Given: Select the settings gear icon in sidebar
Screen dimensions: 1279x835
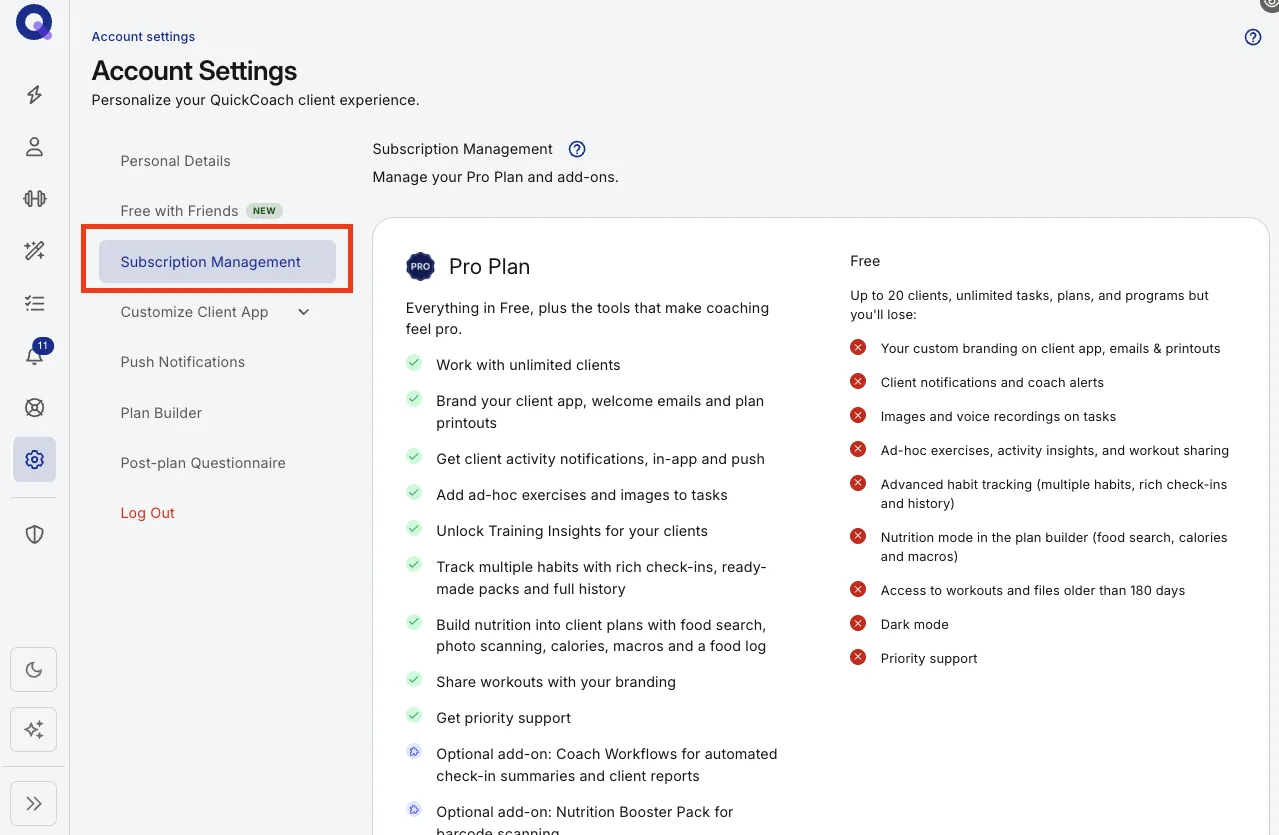Looking at the screenshot, I should coord(35,459).
